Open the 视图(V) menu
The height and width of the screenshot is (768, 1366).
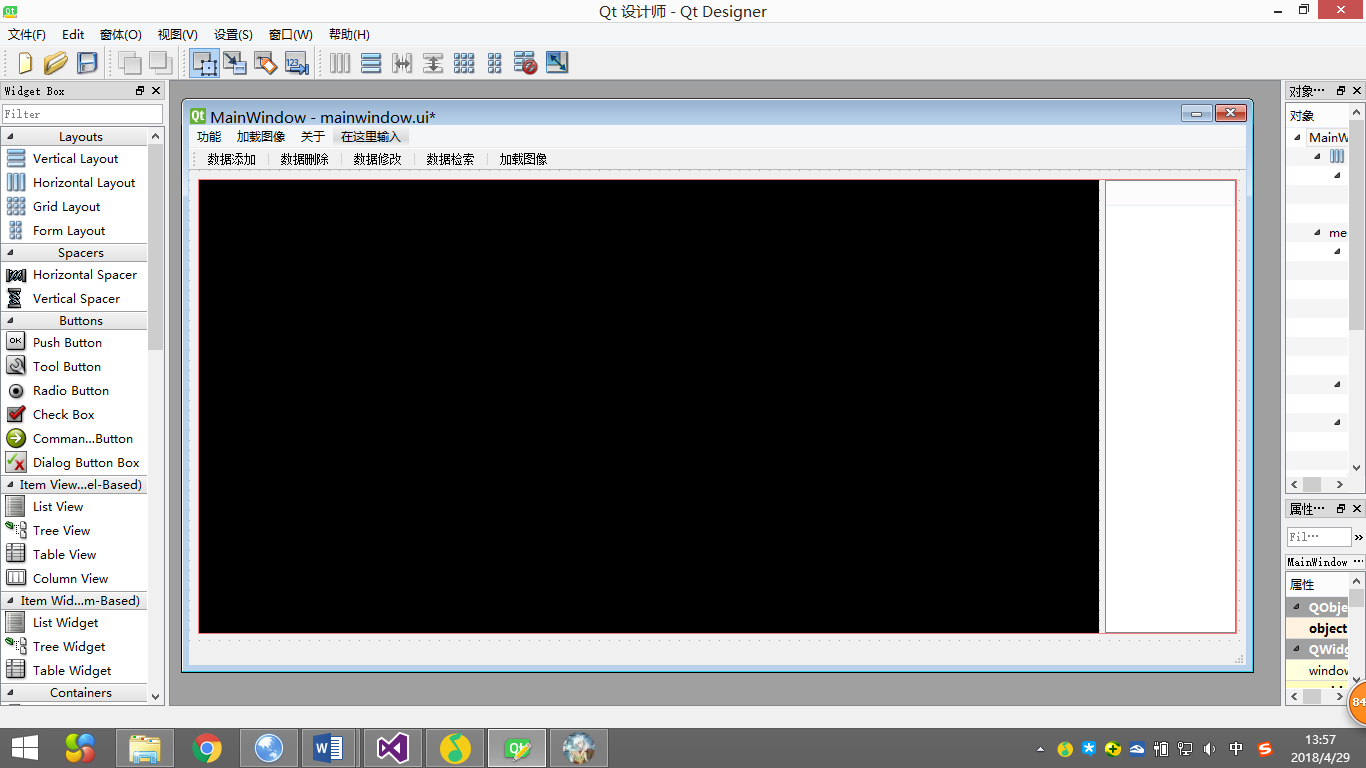(x=178, y=34)
